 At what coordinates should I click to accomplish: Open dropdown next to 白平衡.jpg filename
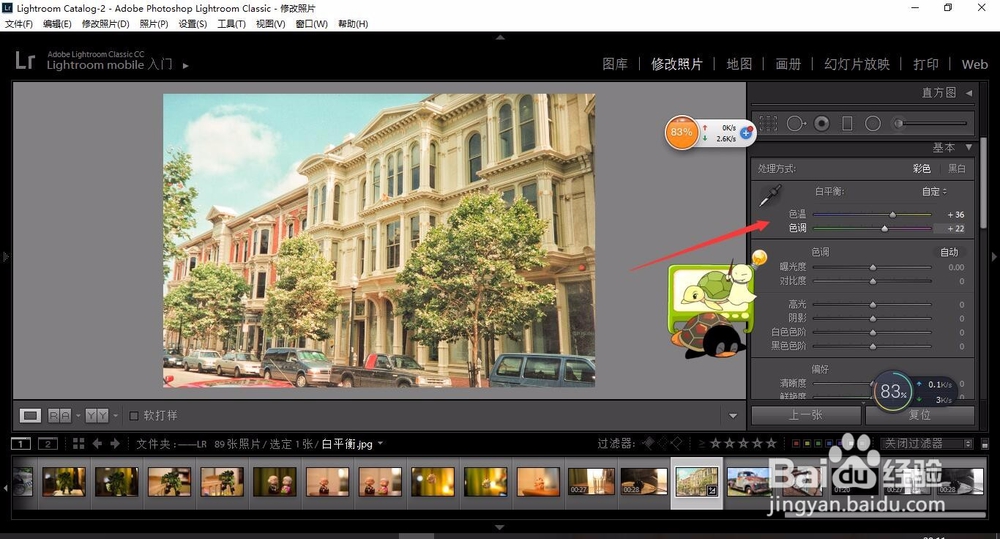click(381, 443)
